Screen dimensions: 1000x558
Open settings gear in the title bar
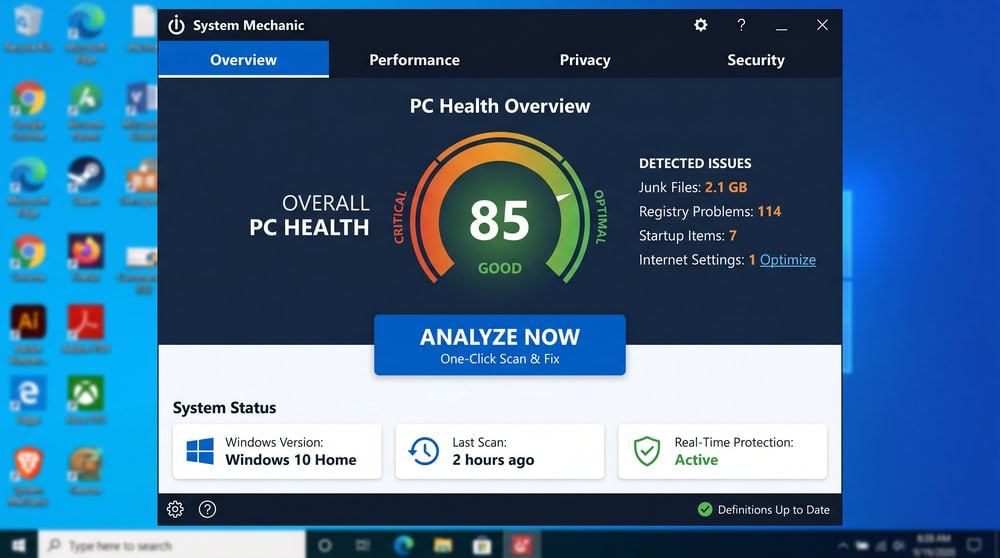tap(700, 25)
